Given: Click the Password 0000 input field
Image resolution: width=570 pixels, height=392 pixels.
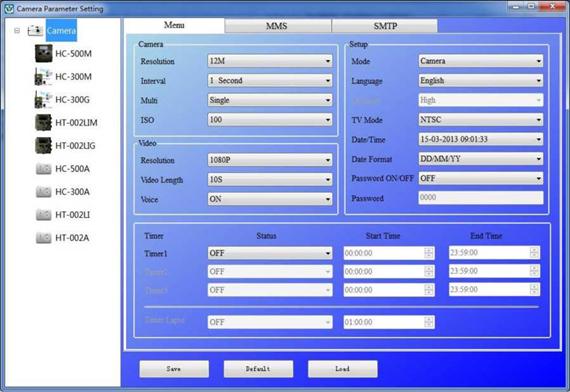Looking at the screenshot, I should [x=481, y=197].
